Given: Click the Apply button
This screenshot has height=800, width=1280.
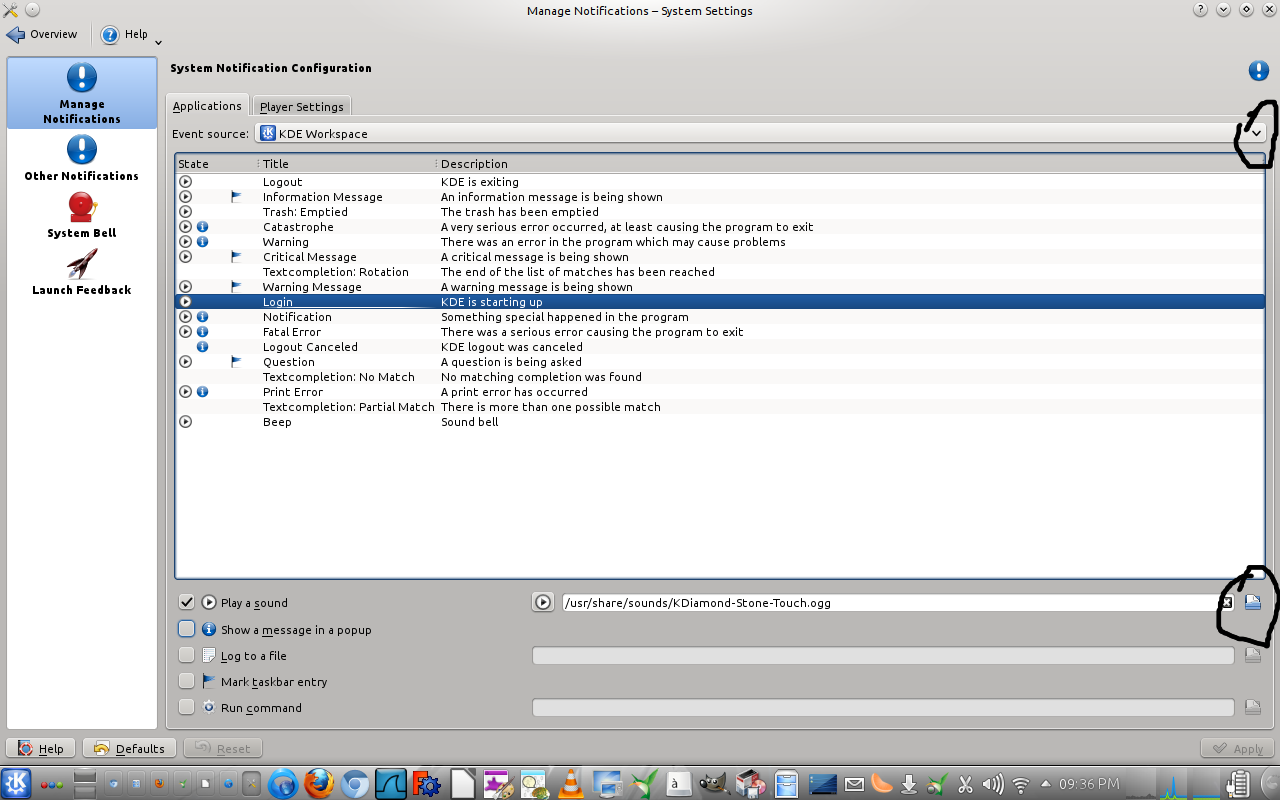Looking at the screenshot, I should [1238, 748].
